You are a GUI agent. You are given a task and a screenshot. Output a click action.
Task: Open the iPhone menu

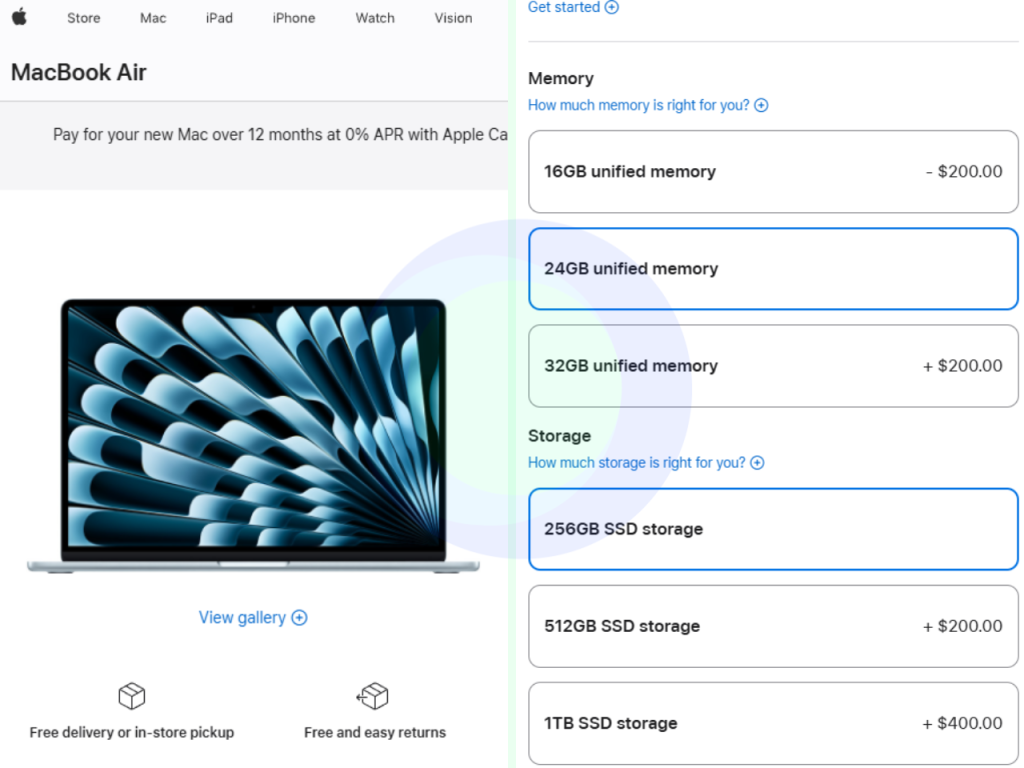294,18
